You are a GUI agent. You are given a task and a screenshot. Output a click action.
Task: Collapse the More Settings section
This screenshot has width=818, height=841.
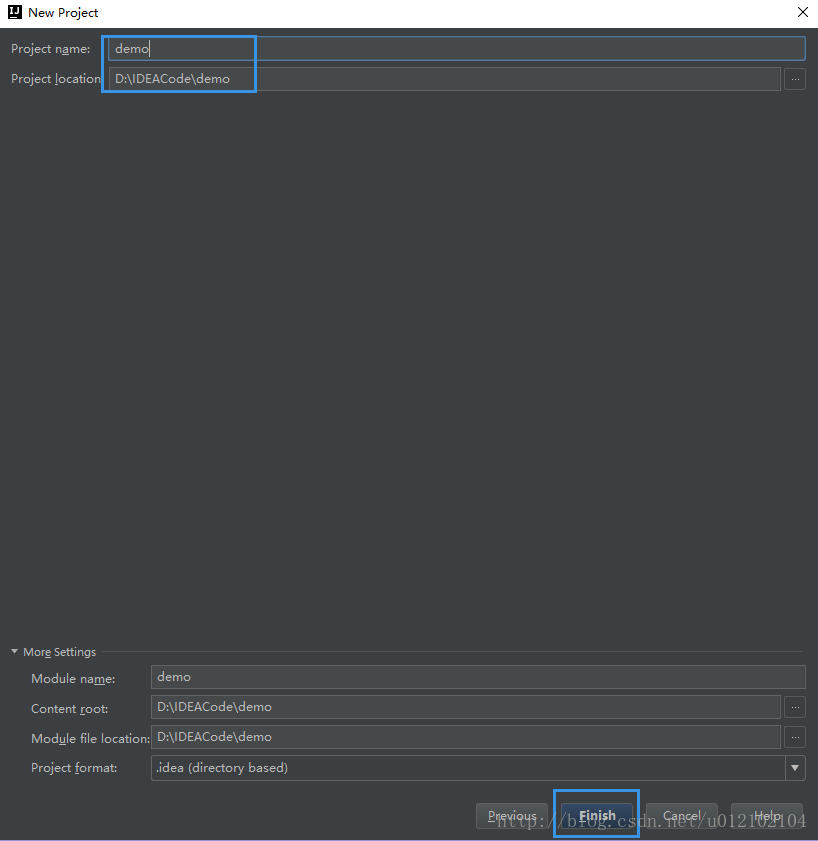14,652
